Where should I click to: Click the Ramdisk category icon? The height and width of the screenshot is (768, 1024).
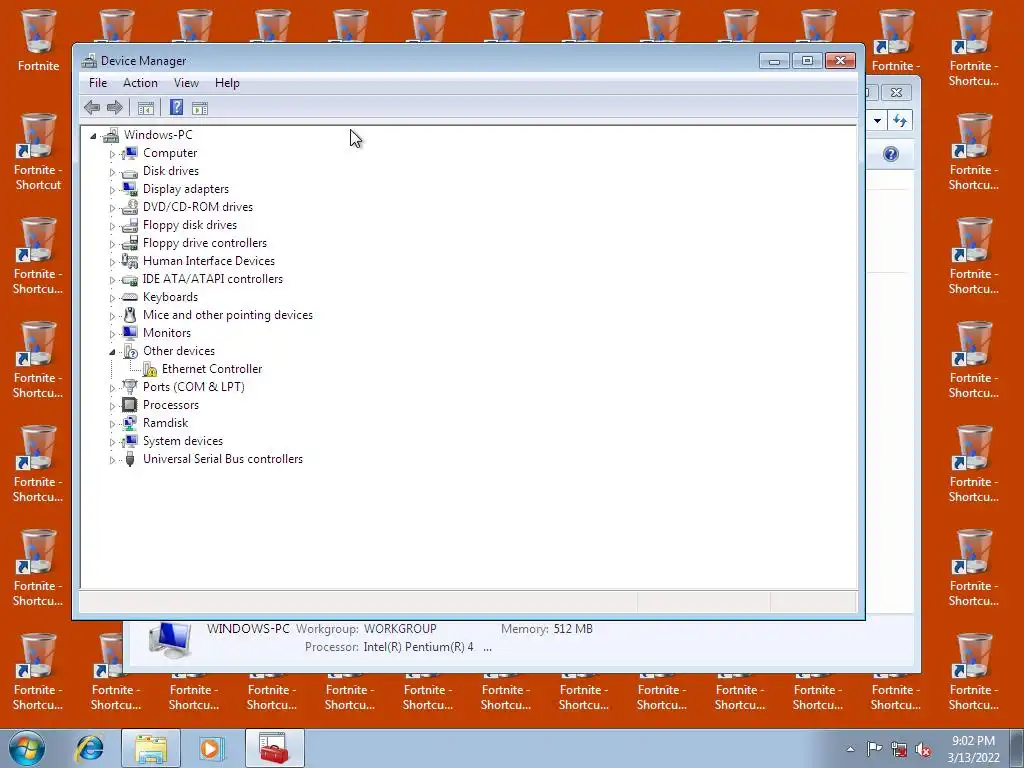(129, 423)
